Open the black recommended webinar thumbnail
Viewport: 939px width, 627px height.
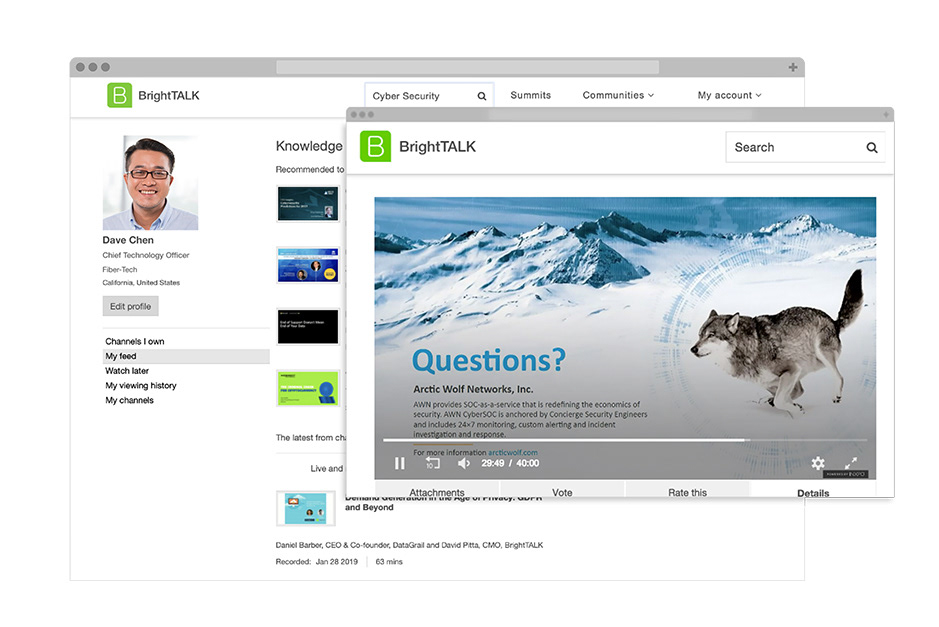click(308, 326)
